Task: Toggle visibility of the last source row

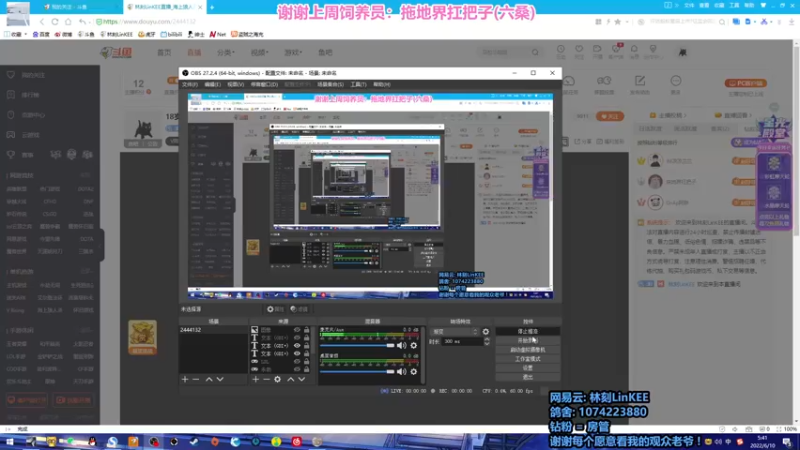Action: [x=297, y=369]
